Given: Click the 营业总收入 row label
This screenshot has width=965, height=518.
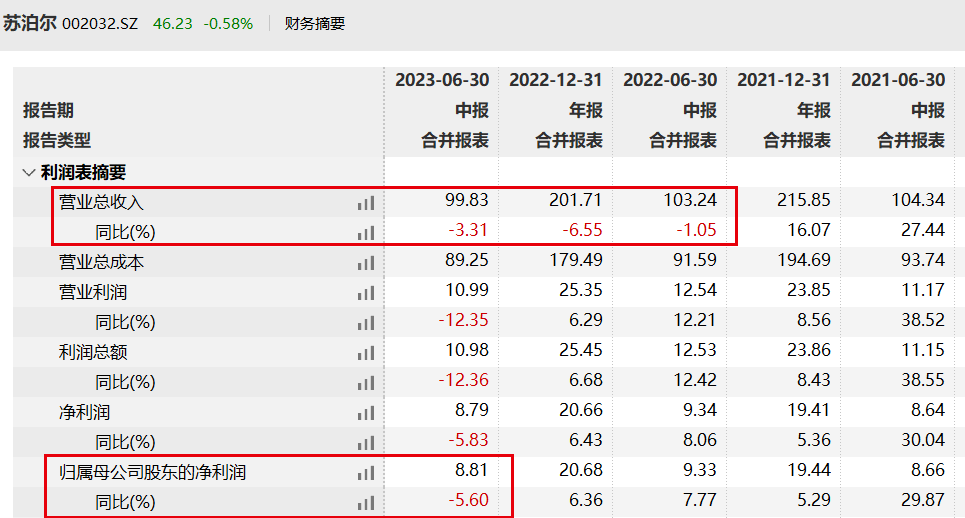Looking at the screenshot, I should coord(102,203).
